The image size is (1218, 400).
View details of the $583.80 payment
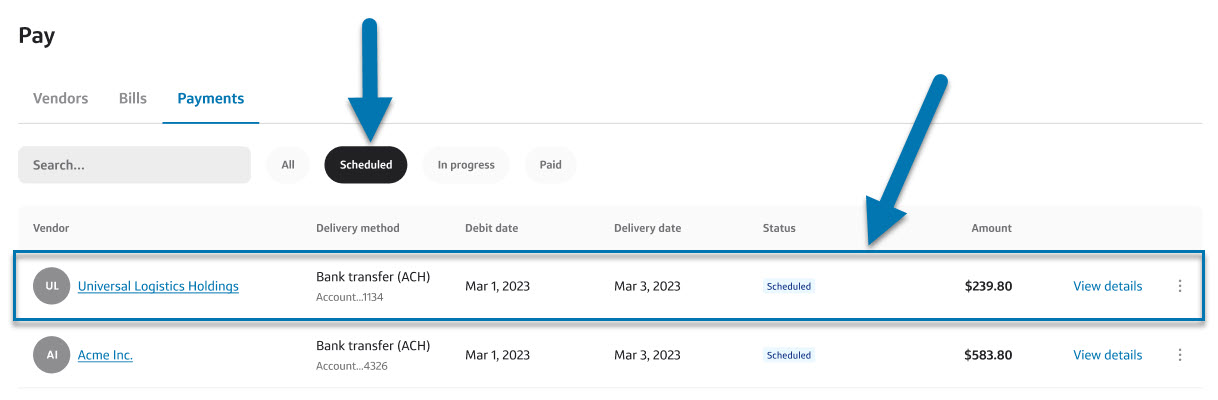[1107, 355]
